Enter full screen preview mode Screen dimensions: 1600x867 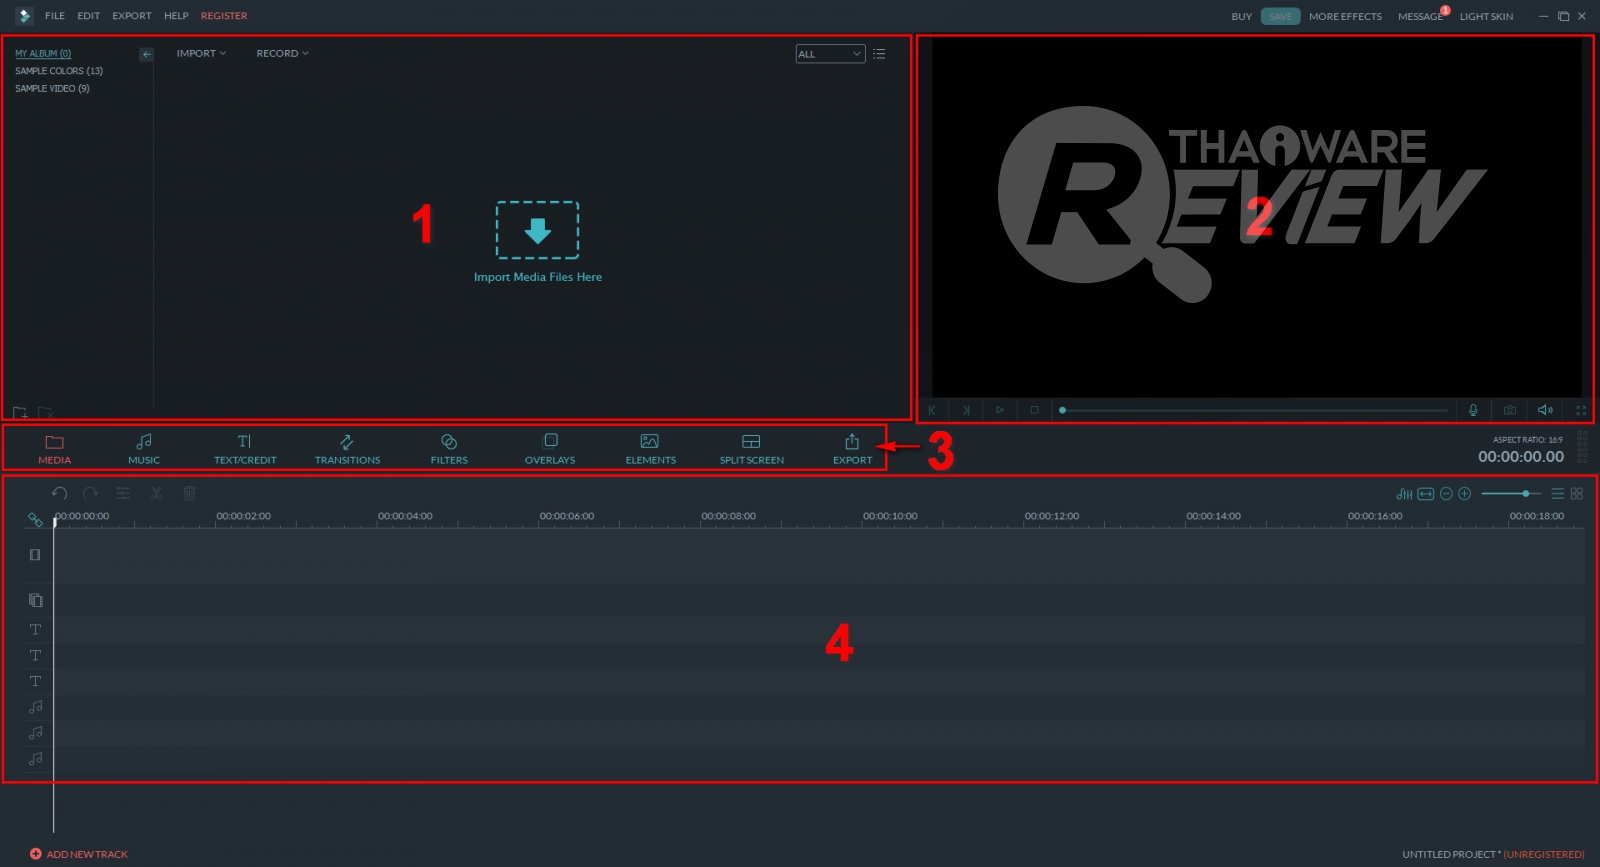[x=1581, y=410]
